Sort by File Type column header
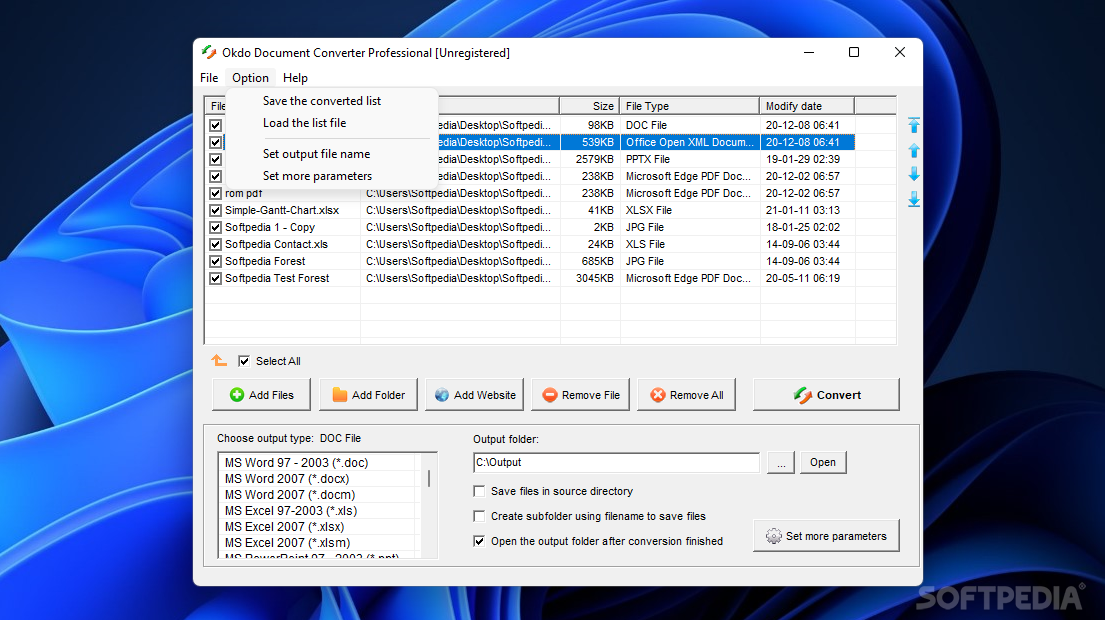The image size is (1105, 625). pos(689,106)
